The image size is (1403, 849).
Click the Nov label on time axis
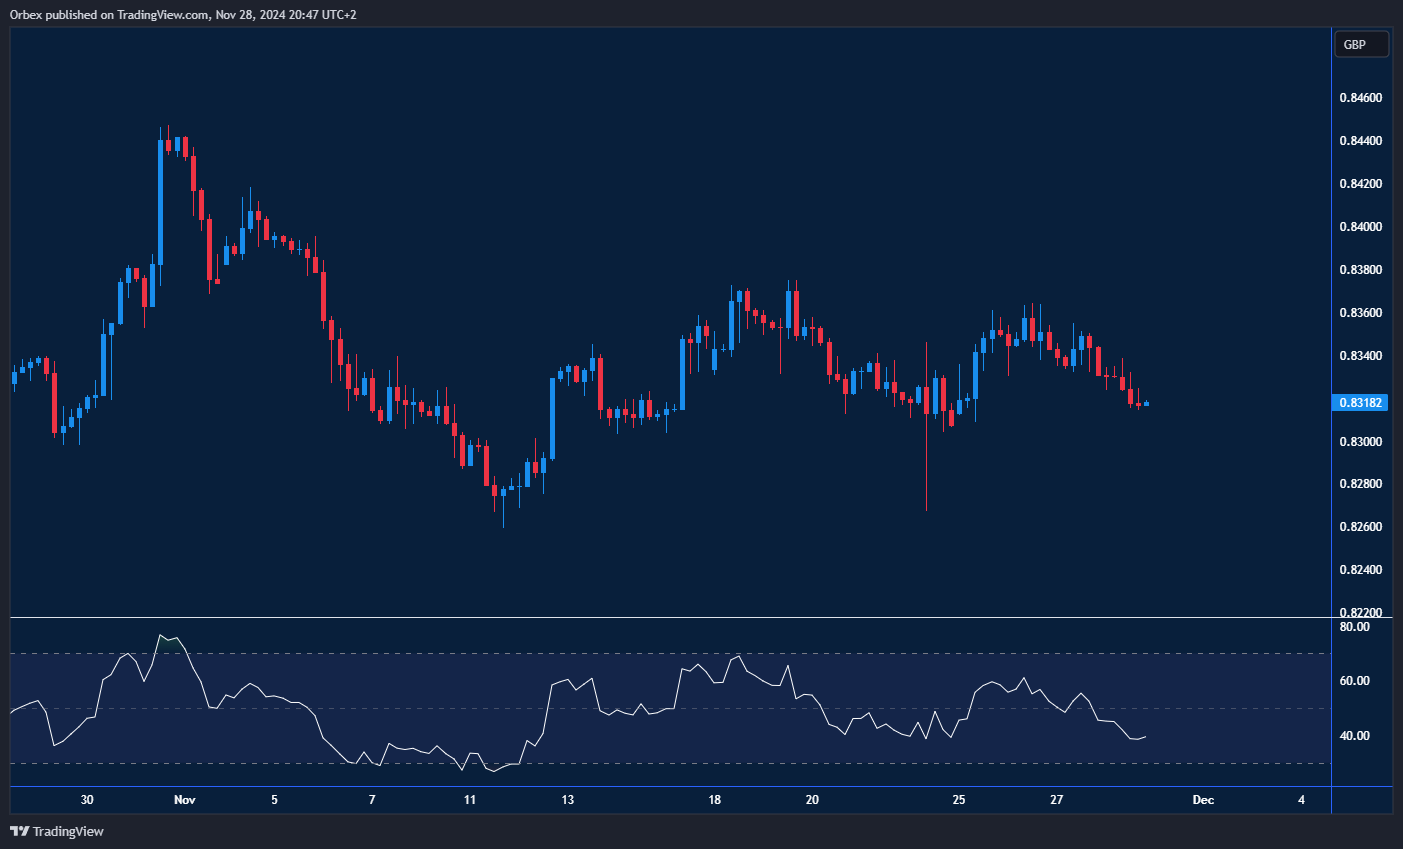[184, 800]
